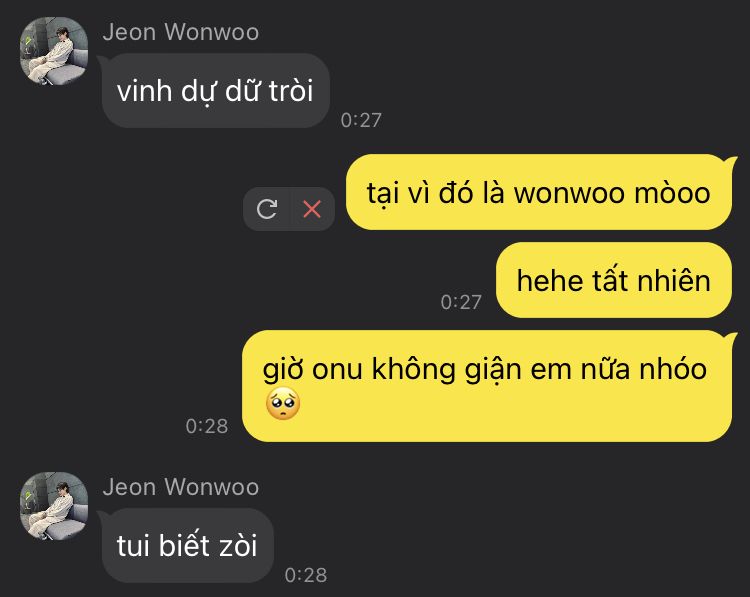
Task: Select the 'hehe tất nhiên' message bubble
Action: pos(614,280)
